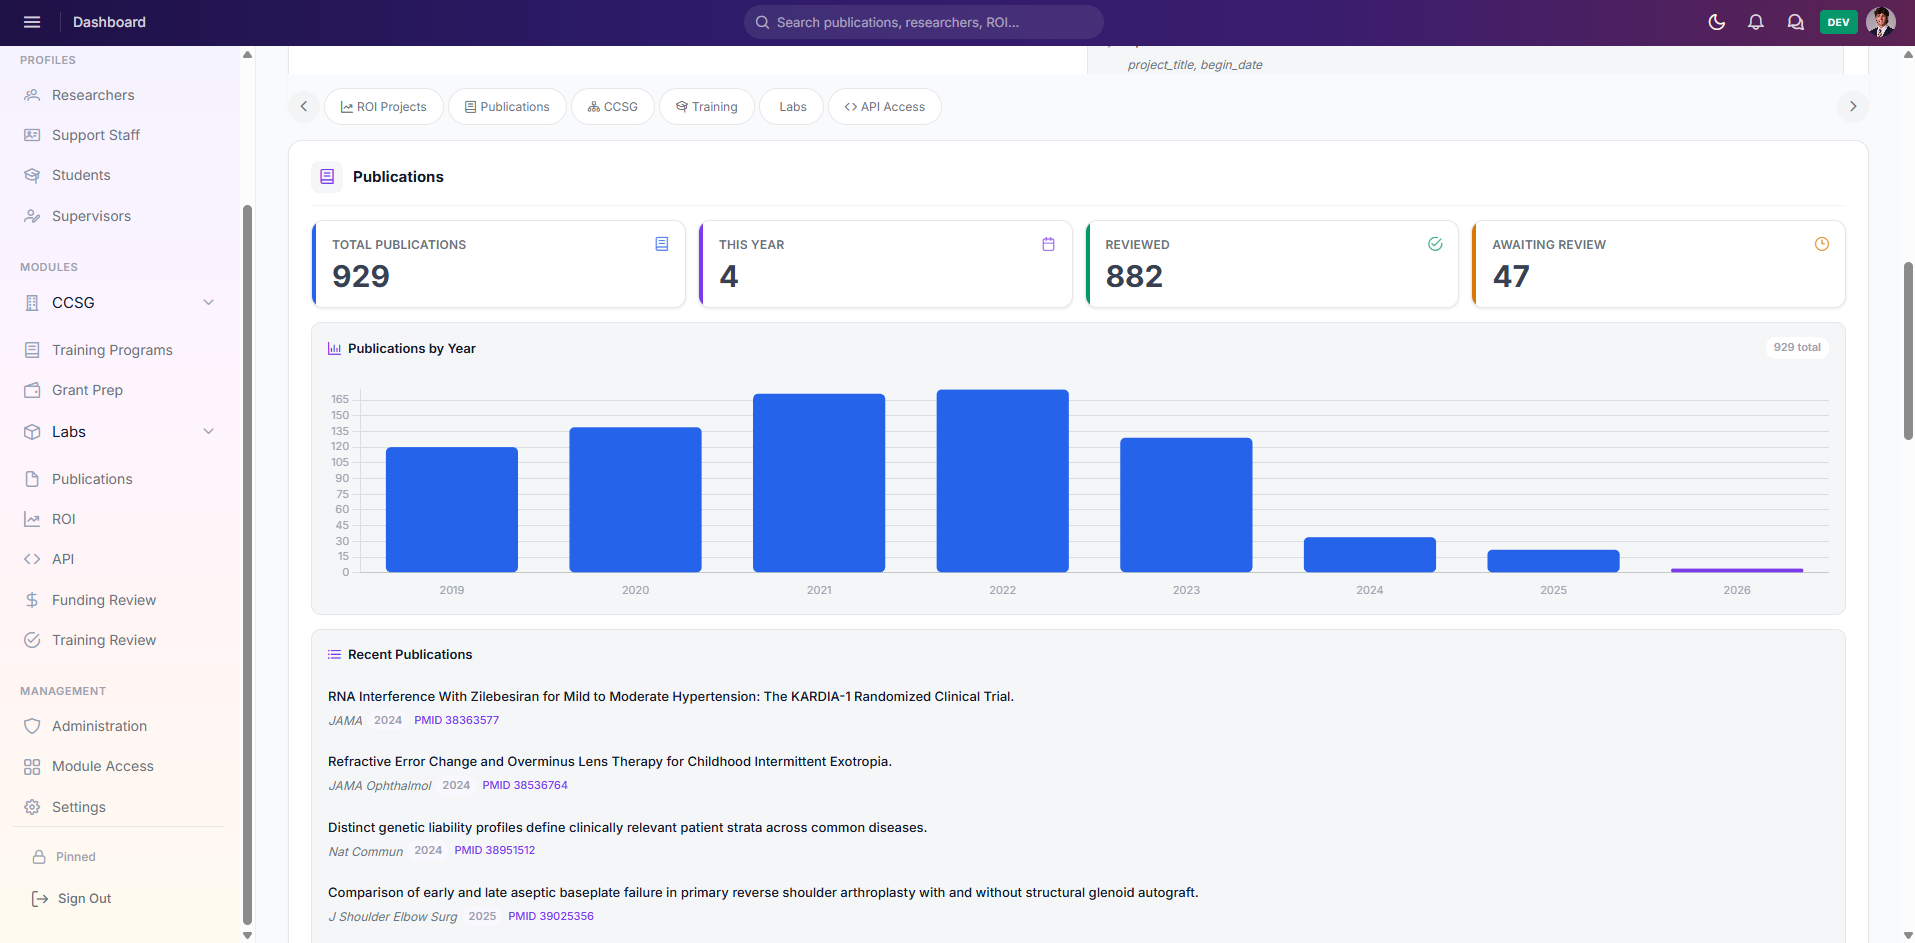Open the Supervisors page

coord(91,216)
